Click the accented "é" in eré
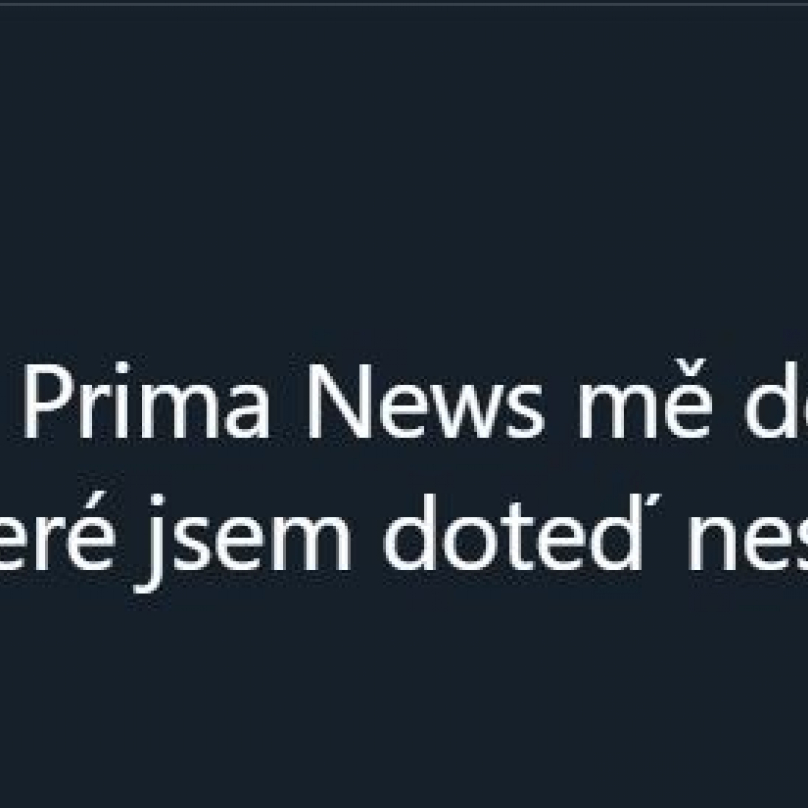 click(x=89, y=531)
